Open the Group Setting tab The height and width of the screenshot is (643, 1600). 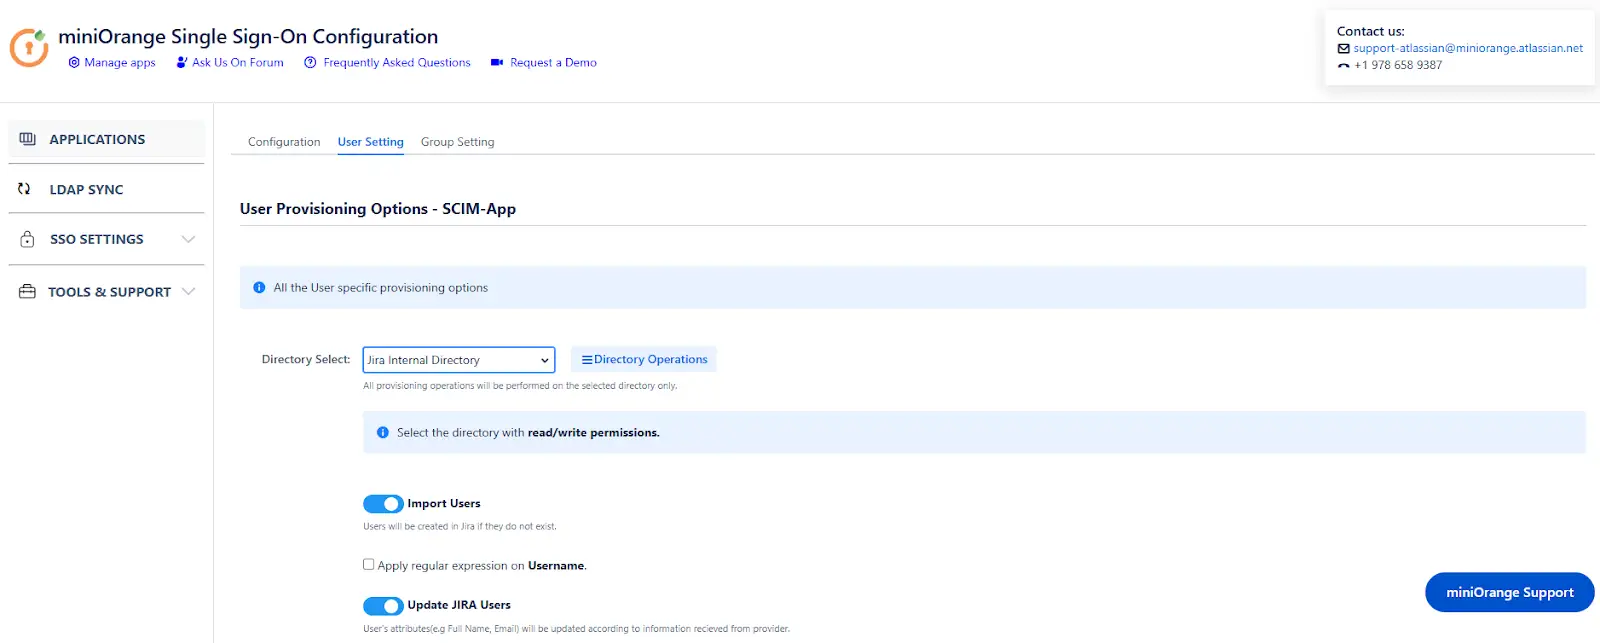point(458,142)
